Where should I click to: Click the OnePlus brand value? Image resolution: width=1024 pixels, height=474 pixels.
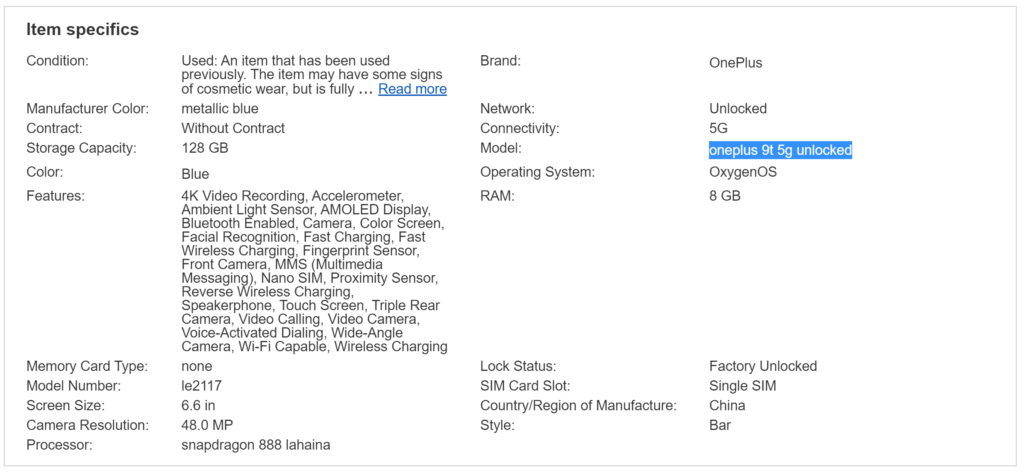pyautogui.click(x=735, y=62)
